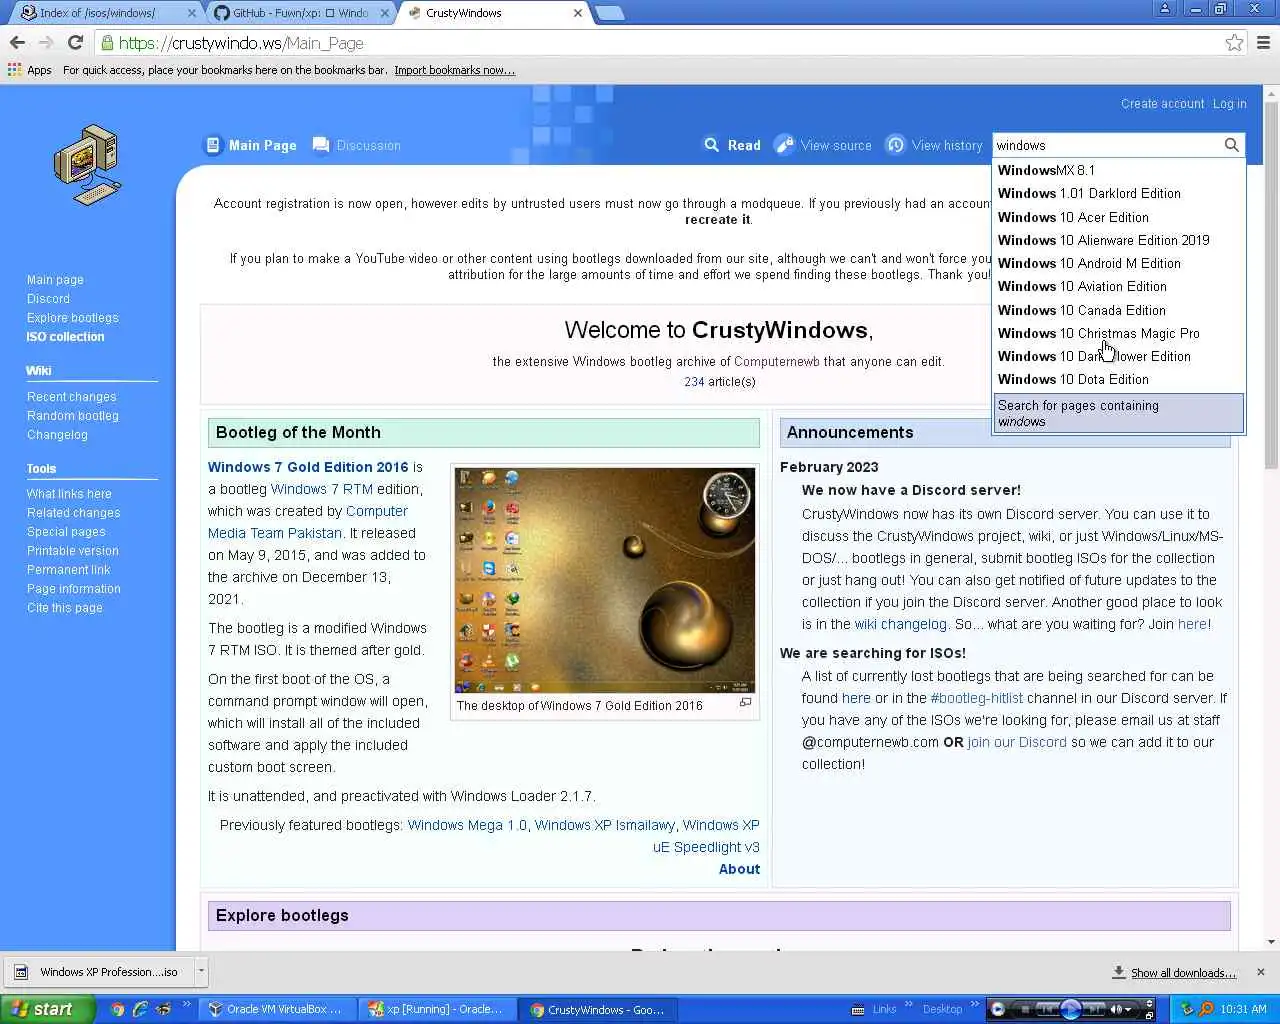
Task: Expand the Desktop toolbar chevron on taskbar
Action: click(x=974, y=1005)
